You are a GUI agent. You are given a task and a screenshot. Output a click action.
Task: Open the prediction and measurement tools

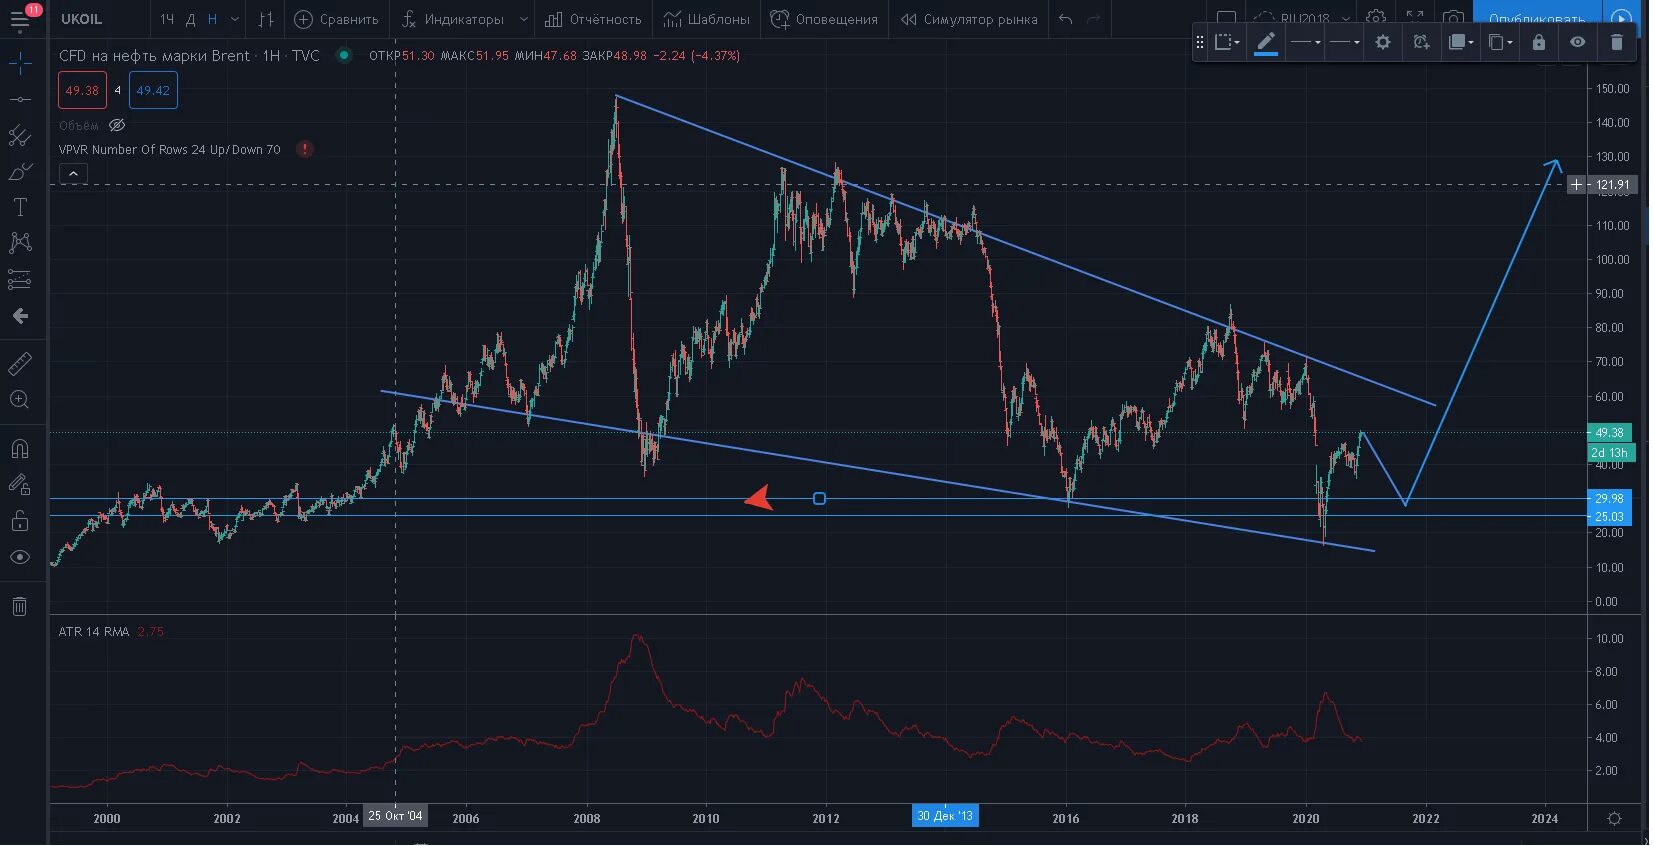(x=20, y=279)
